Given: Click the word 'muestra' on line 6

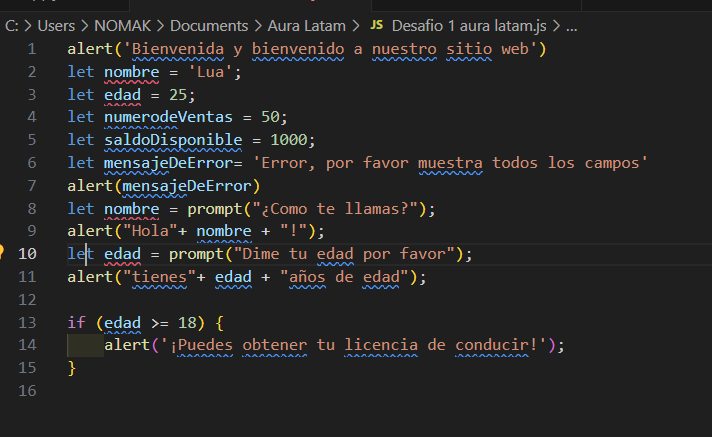Looking at the screenshot, I should (x=450, y=163).
